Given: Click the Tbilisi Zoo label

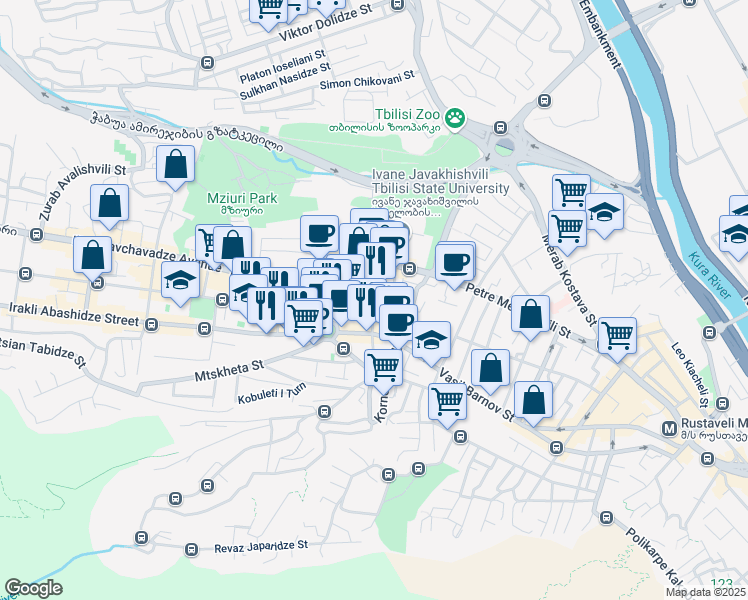Looking at the screenshot, I should 407,114.
